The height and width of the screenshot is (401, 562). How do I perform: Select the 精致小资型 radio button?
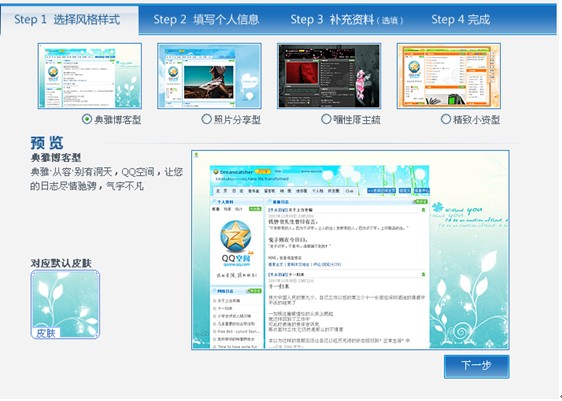[446, 119]
